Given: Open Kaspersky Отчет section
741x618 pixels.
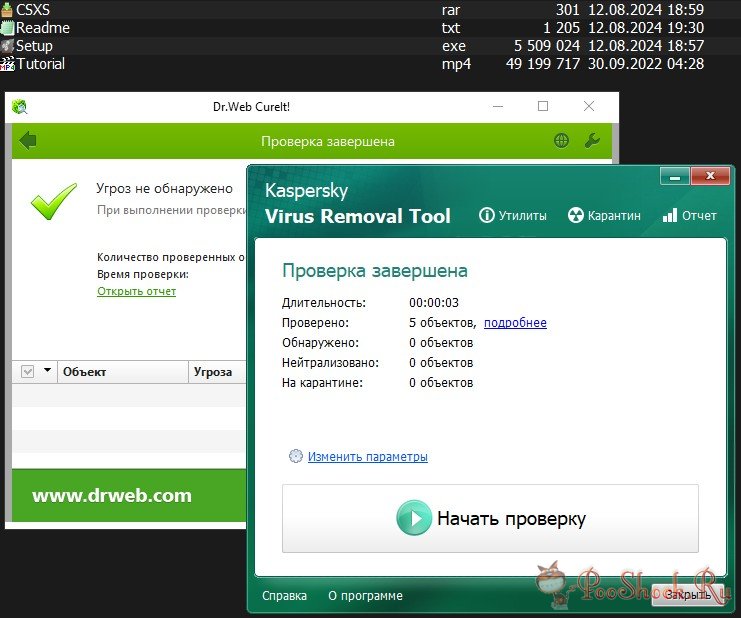Looking at the screenshot, I should coord(689,215).
